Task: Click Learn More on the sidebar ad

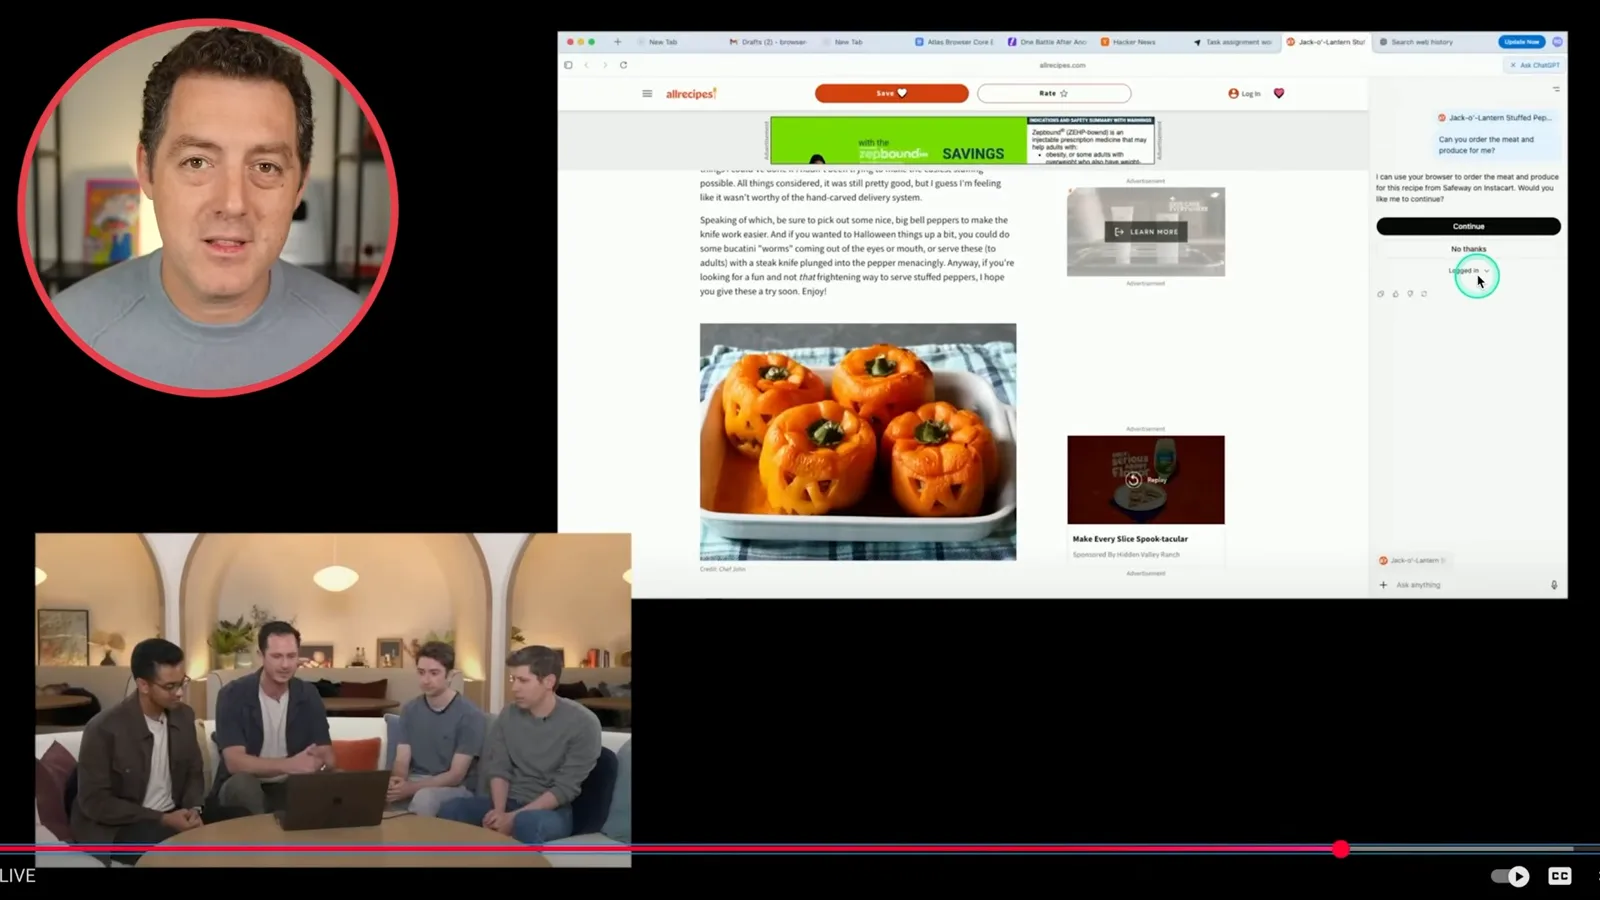Action: tap(1146, 232)
